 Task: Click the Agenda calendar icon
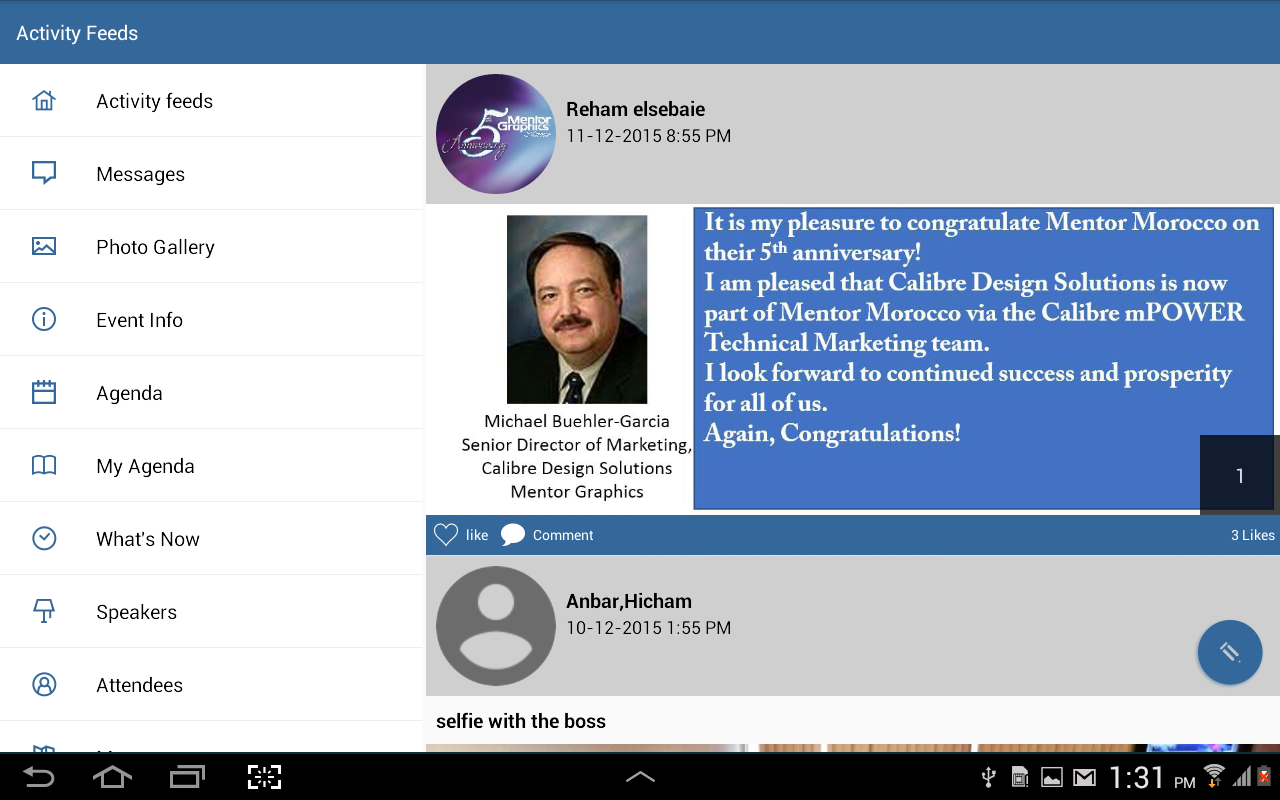(44, 392)
